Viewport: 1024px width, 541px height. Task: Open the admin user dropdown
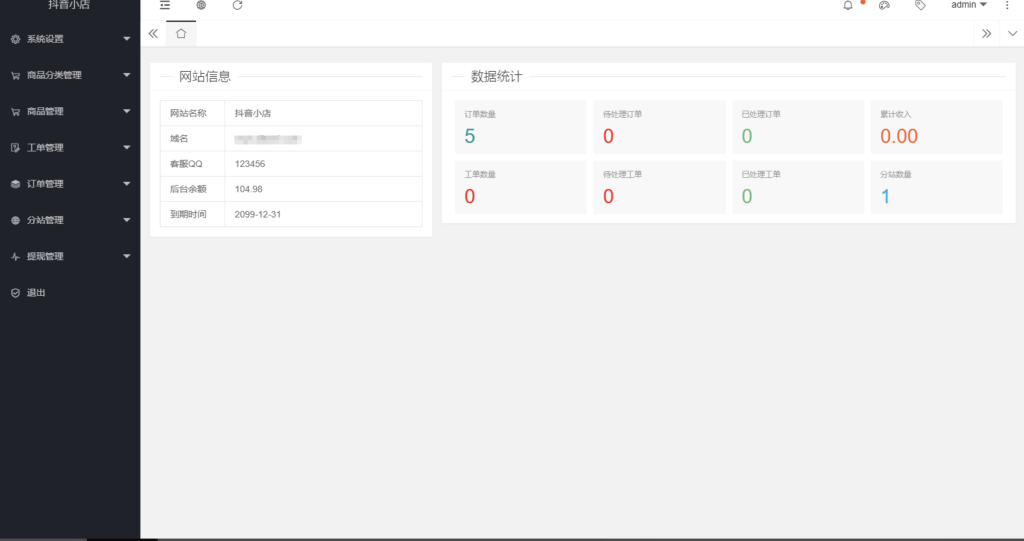coord(968,5)
